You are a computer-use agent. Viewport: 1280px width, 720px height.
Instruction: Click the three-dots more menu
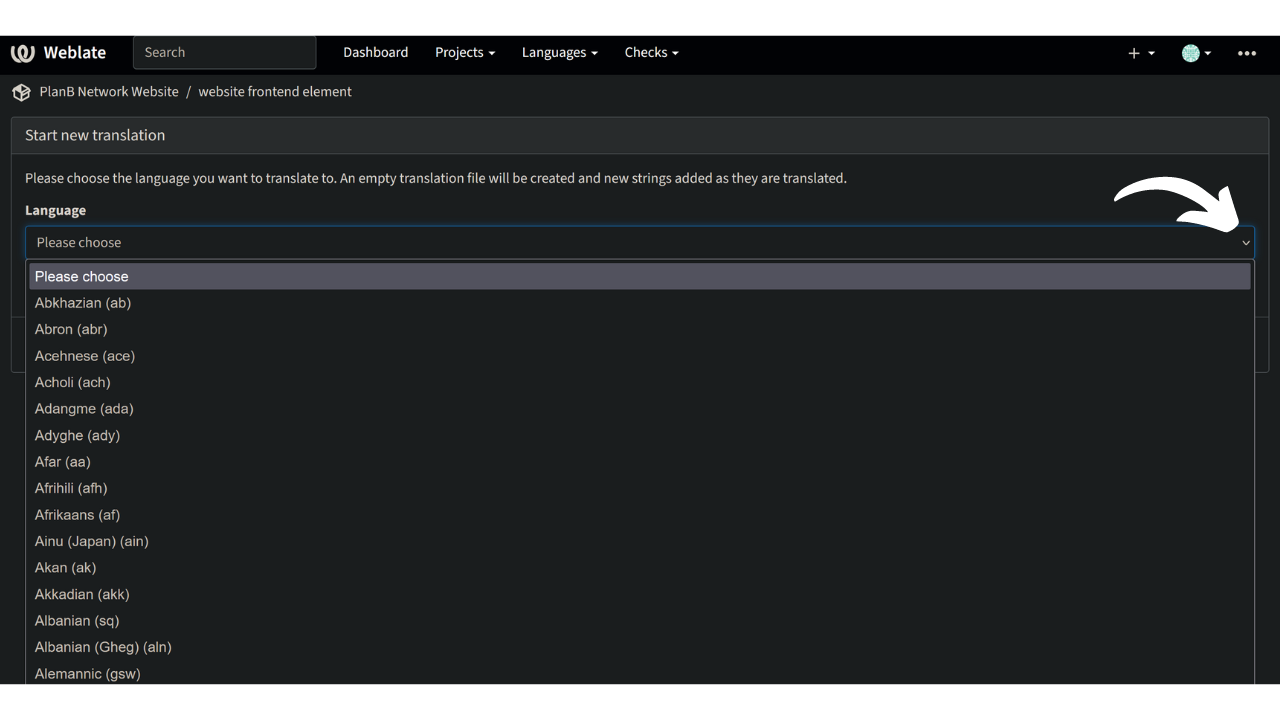(1246, 53)
